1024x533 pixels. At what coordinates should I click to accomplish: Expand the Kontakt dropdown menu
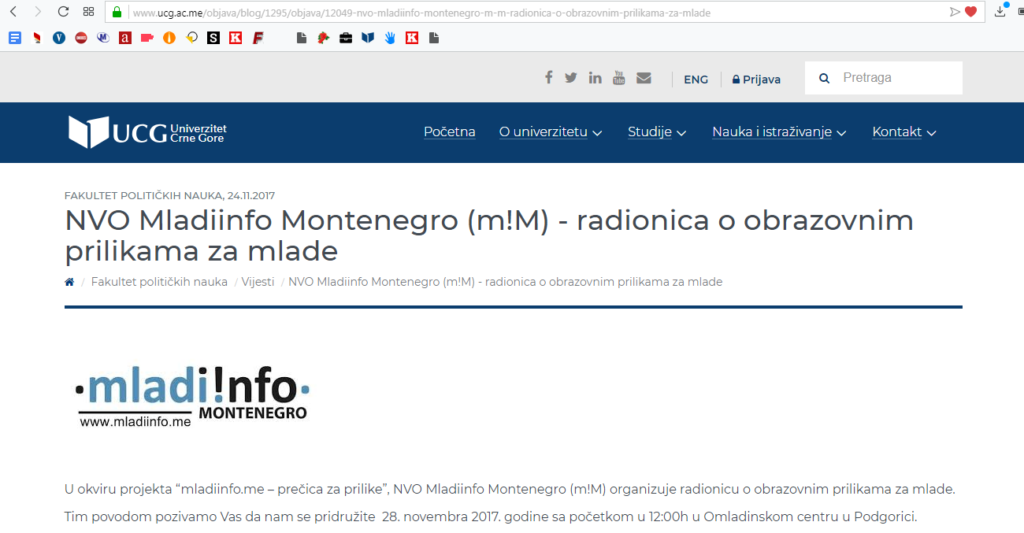tap(904, 132)
